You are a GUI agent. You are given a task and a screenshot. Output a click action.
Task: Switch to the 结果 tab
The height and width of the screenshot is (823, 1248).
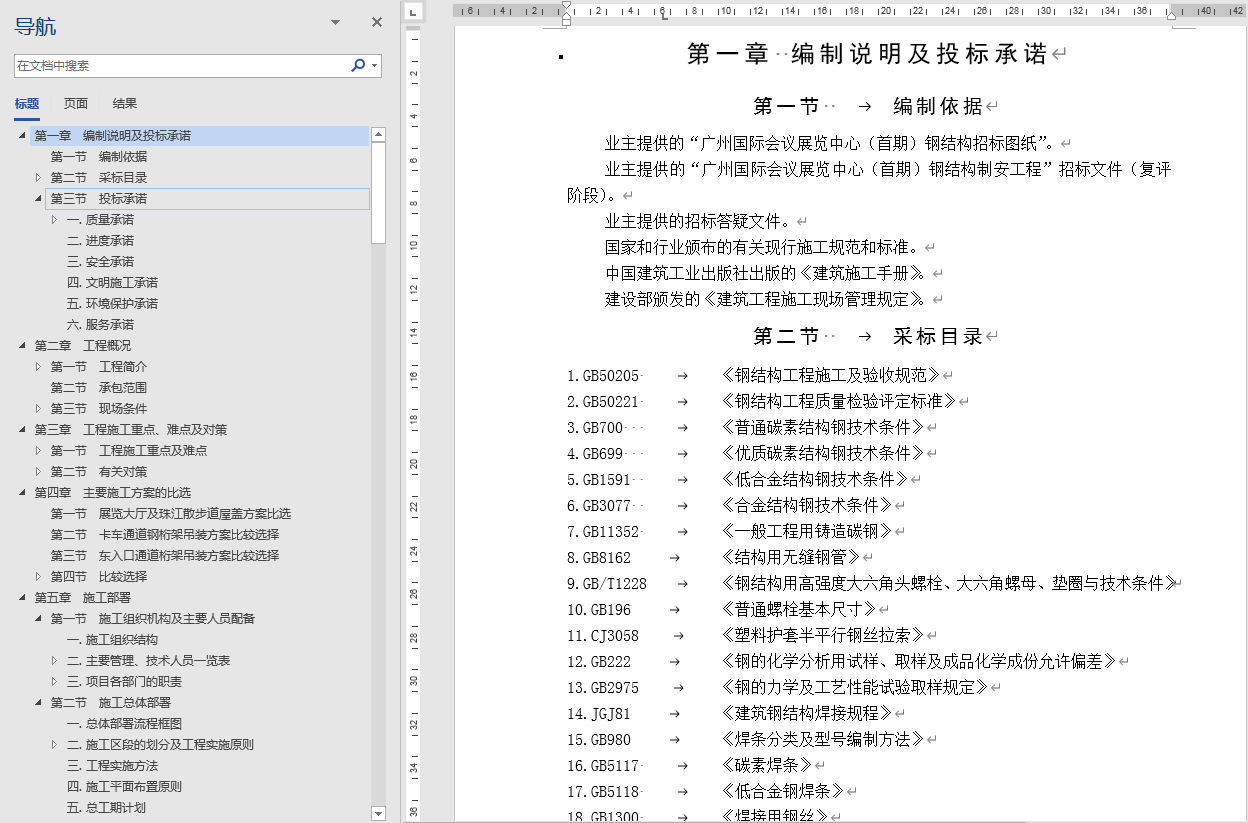(x=125, y=102)
